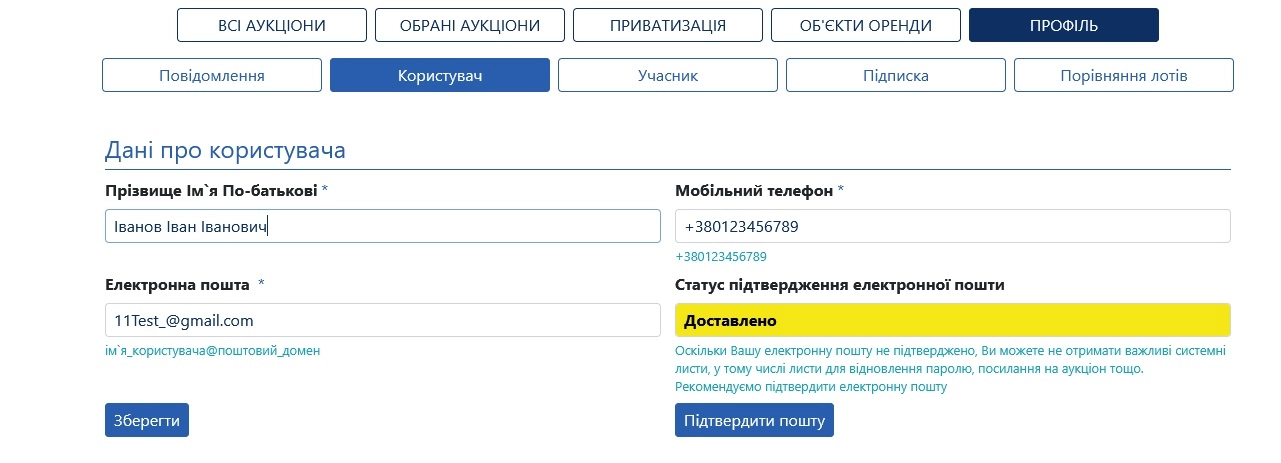Select ОБ'ЄКТИ ОРЕНДИ in top navigation

point(866,25)
